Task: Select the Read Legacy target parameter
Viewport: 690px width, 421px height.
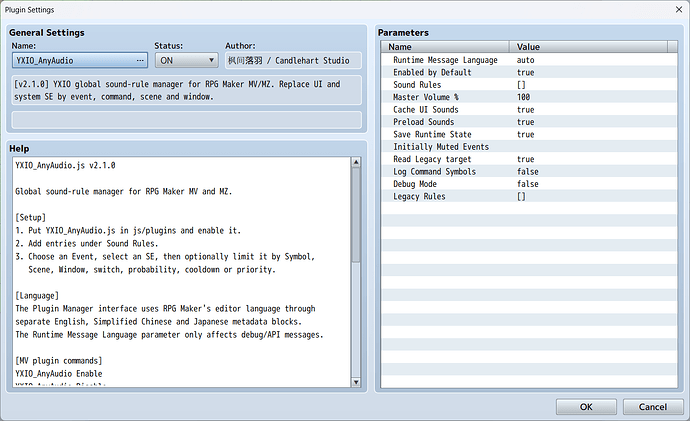Action: click(529, 159)
